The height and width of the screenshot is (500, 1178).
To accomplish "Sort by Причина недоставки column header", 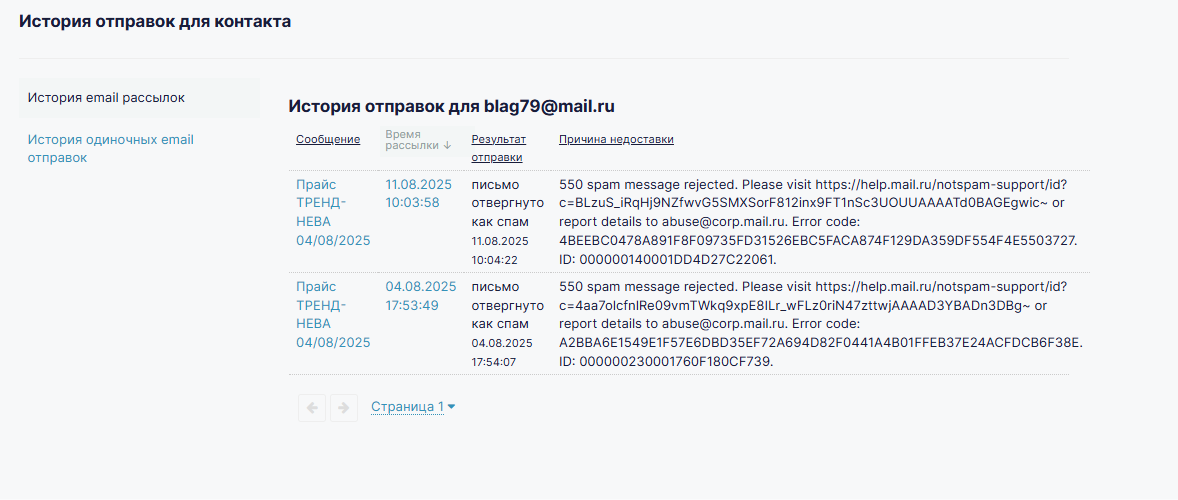I will [x=616, y=139].
